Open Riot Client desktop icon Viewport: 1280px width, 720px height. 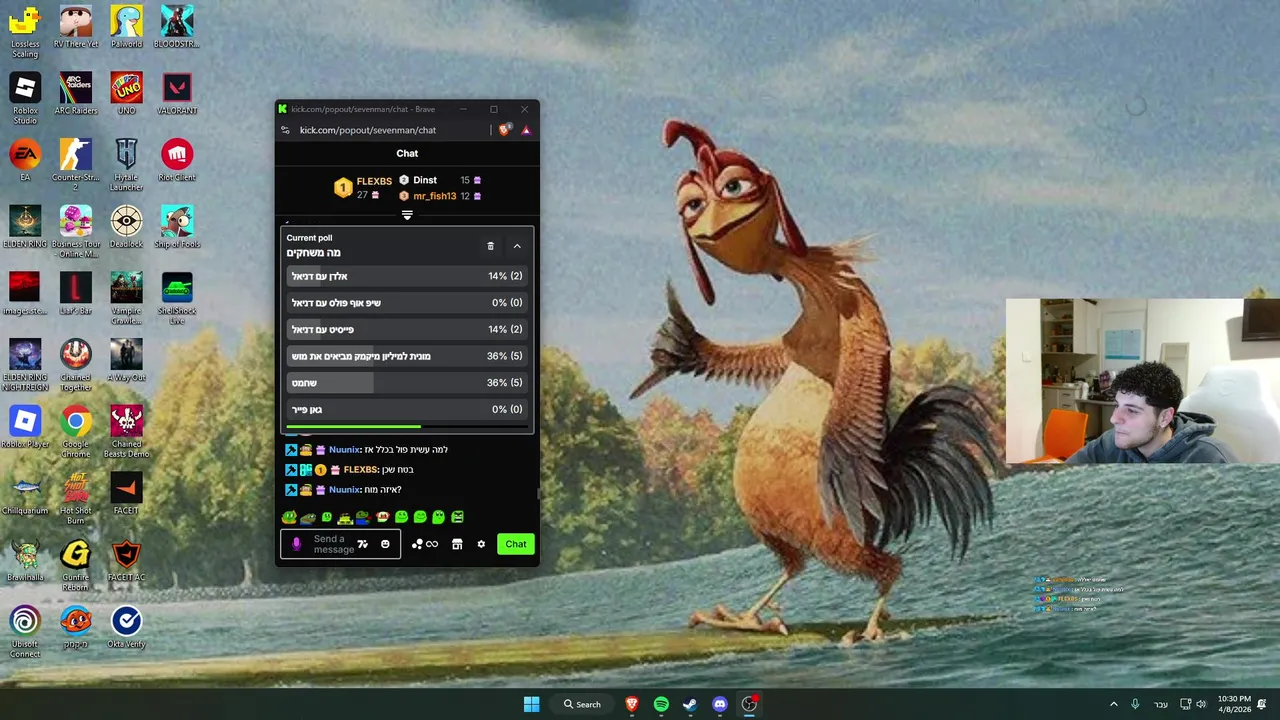tap(177, 160)
